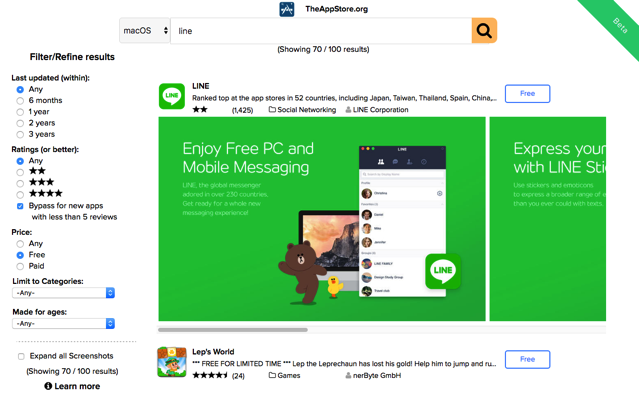Click the nerByte GmbH developer link

pos(377,375)
